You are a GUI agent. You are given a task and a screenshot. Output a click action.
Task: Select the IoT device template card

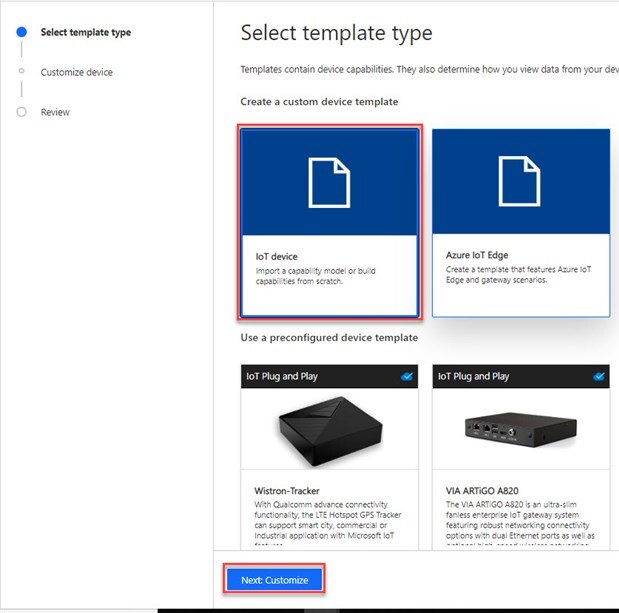tap(330, 223)
